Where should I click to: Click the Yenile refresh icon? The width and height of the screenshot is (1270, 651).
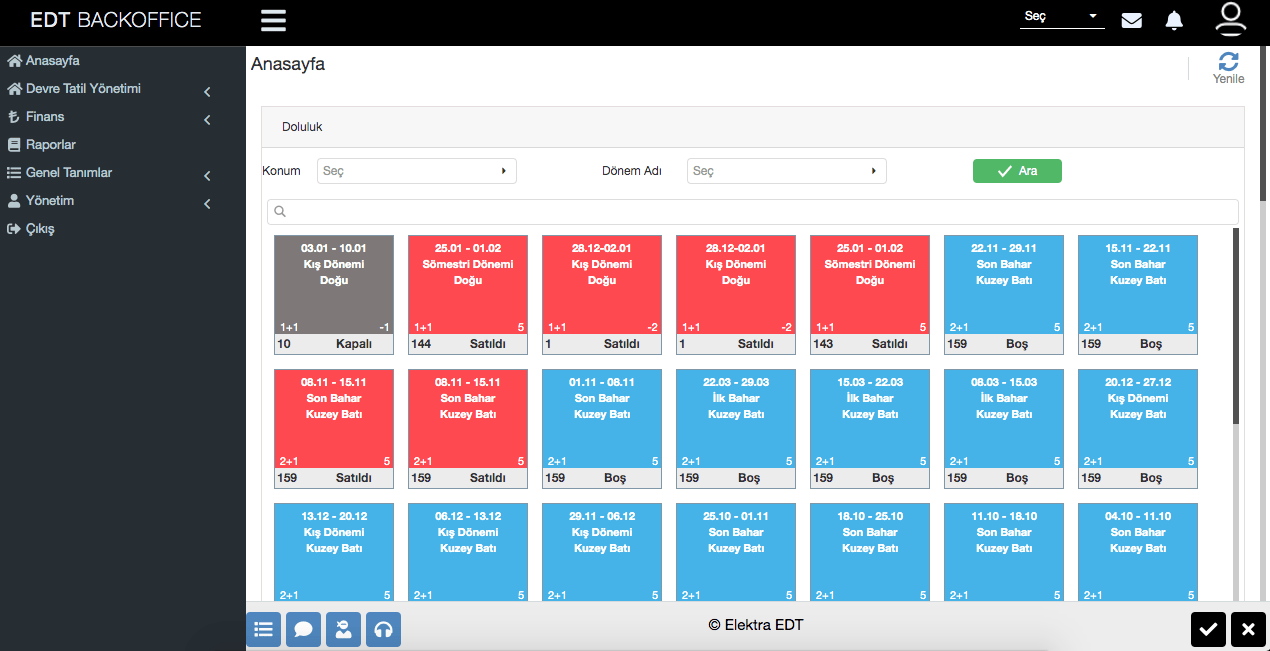1228,62
